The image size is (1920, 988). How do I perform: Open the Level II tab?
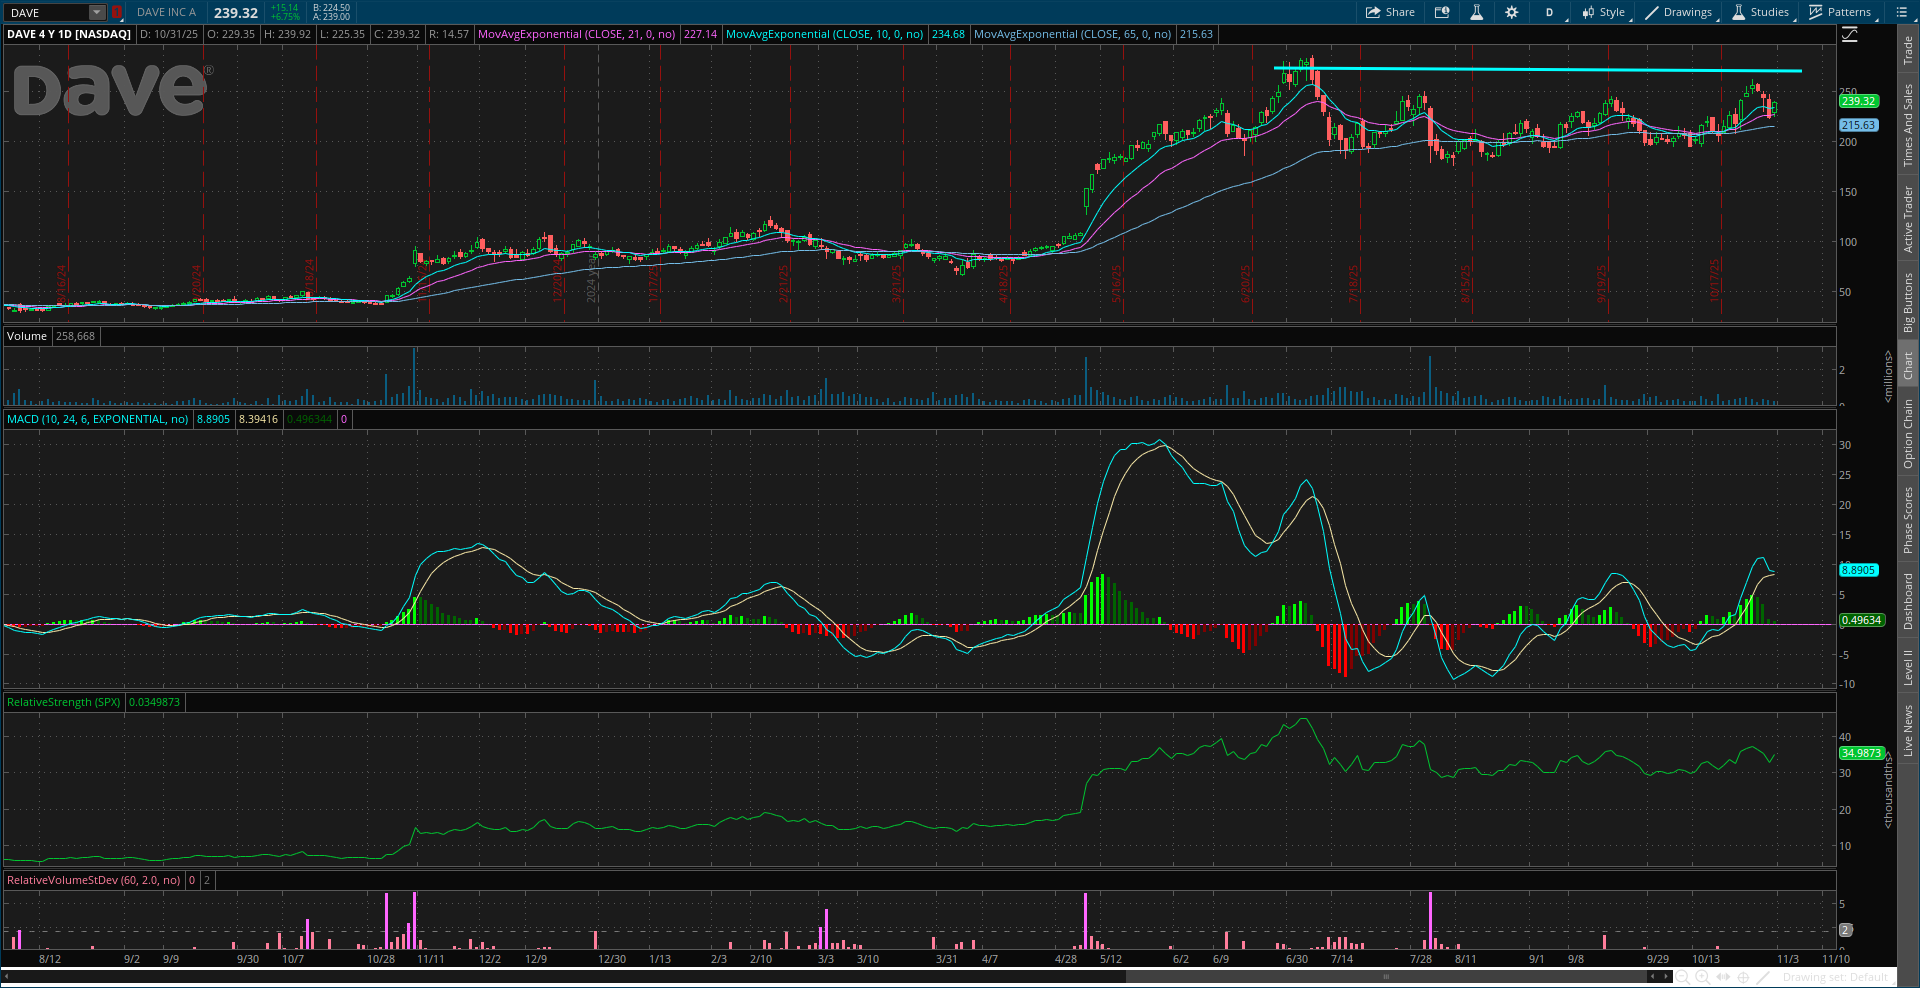pyautogui.click(x=1908, y=667)
